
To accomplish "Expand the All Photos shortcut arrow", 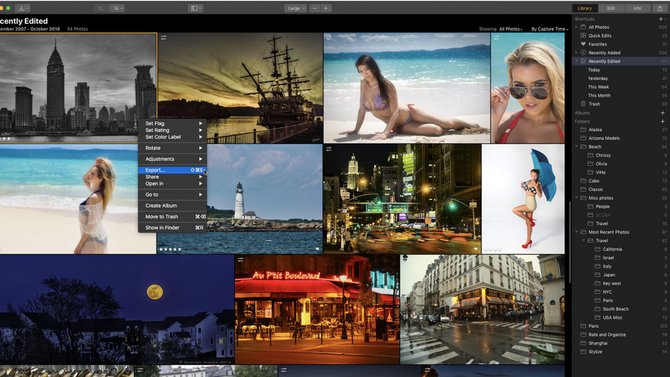I will [576, 27].
